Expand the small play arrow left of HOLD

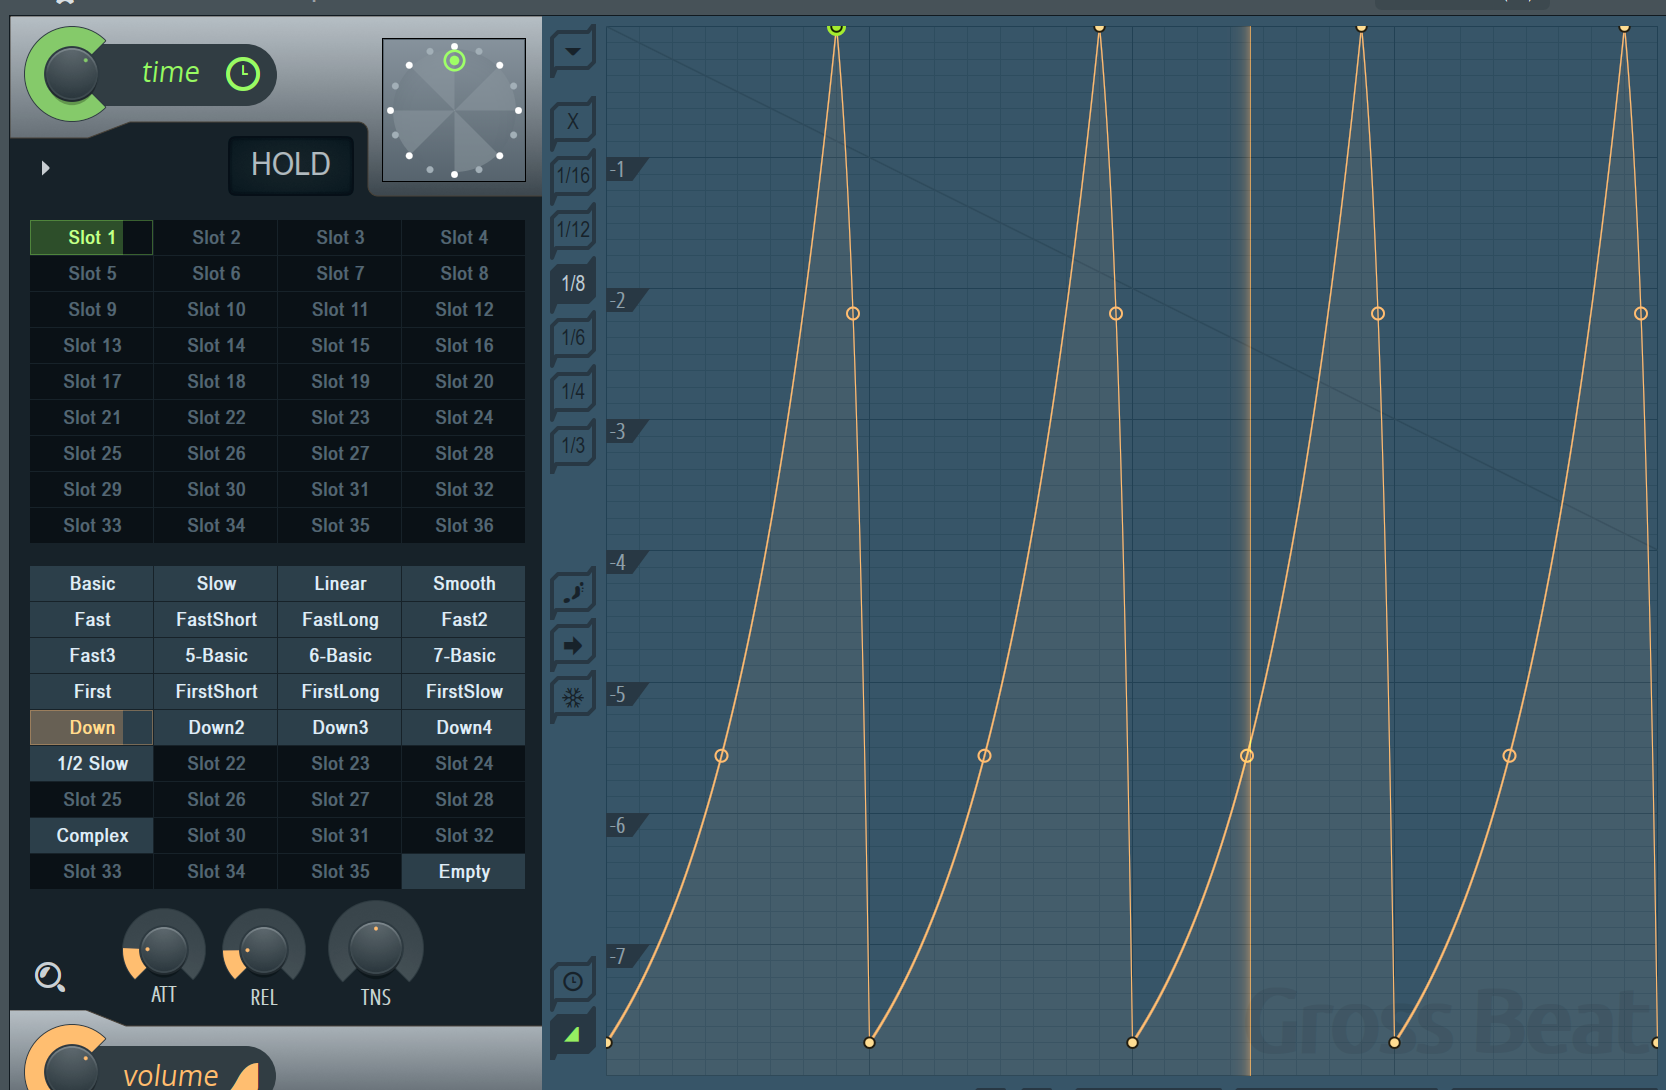tap(45, 168)
